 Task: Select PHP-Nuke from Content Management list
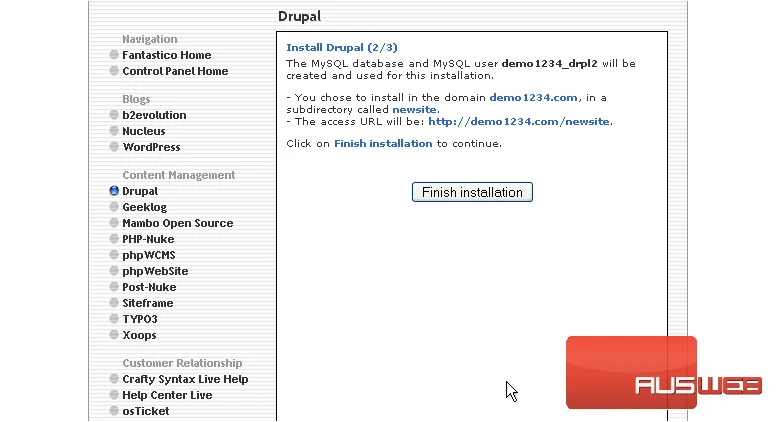coord(148,239)
